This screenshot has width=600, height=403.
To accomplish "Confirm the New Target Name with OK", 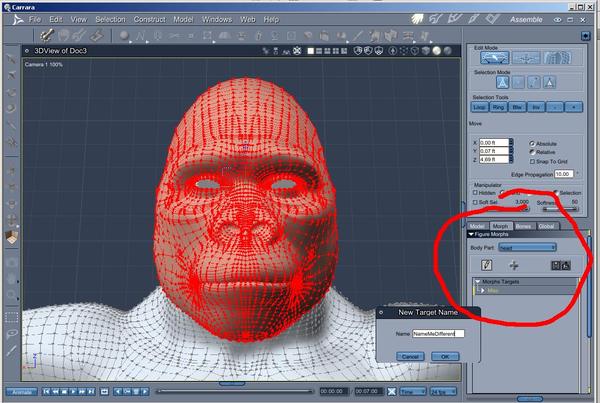I will [445, 357].
